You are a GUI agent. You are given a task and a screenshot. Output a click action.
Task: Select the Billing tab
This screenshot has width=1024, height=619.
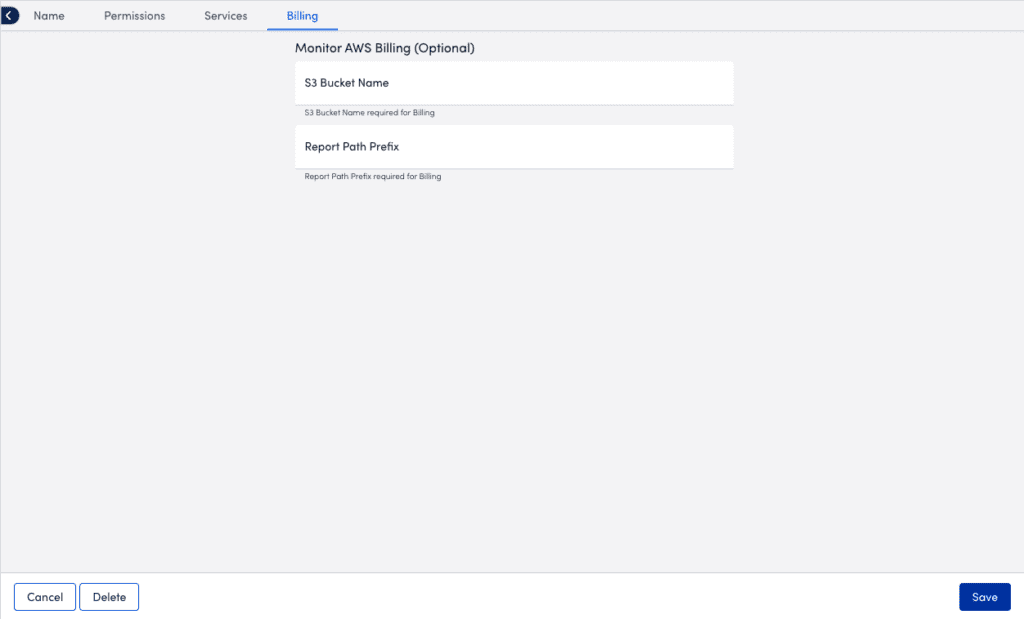coord(302,16)
